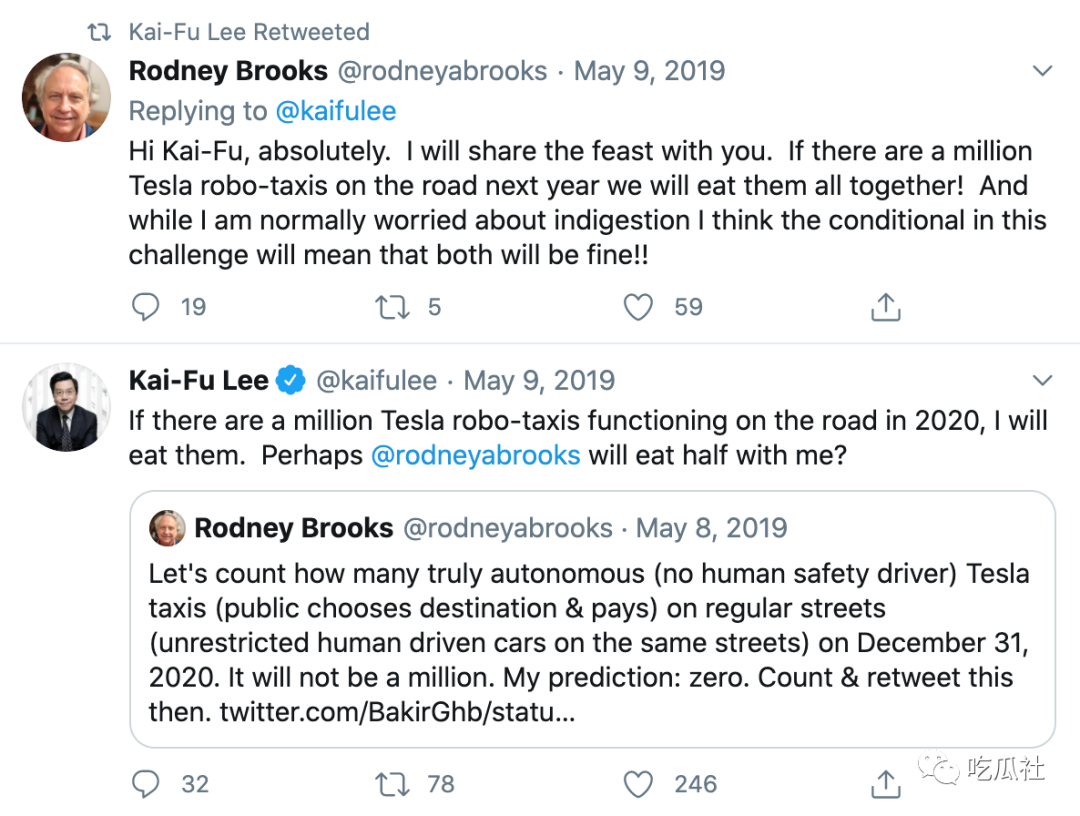Image resolution: width=1080 pixels, height=816 pixels.
Task: Open Kai-Fu Lee's profile avatar
Action: pos(66,406)
